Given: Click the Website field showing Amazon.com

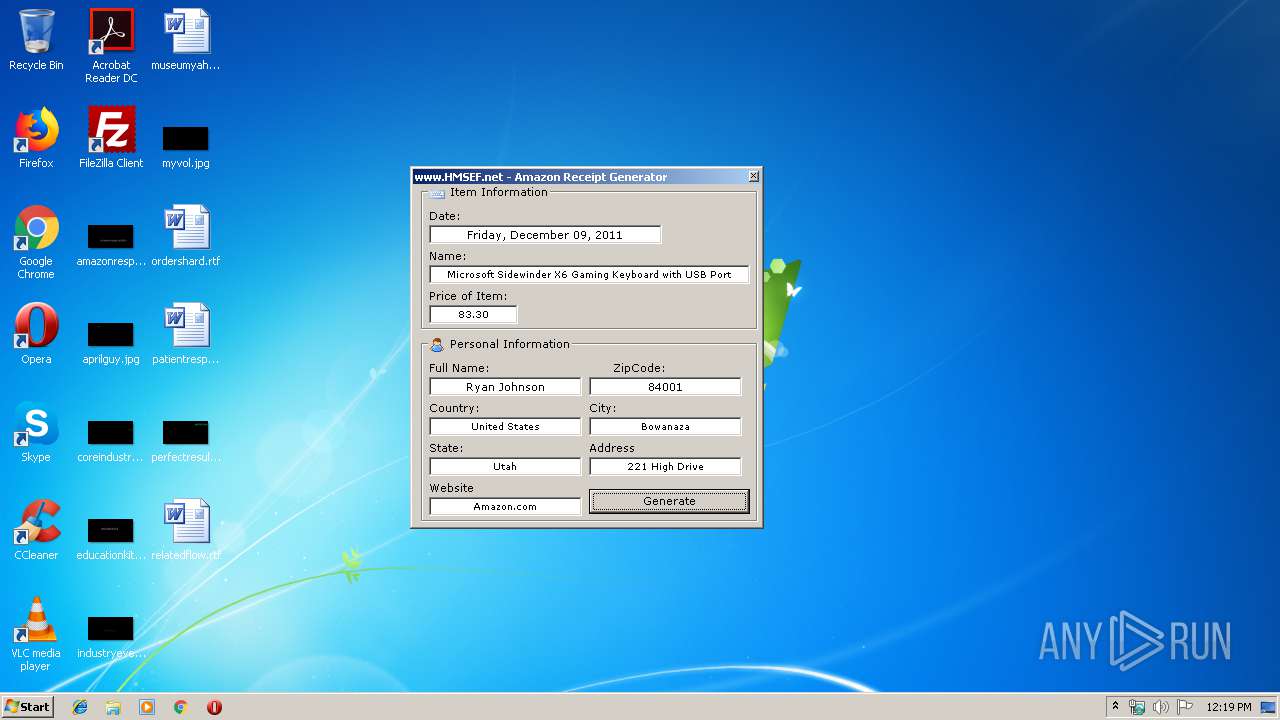Looking at the screenshot, I should (505, 506).
